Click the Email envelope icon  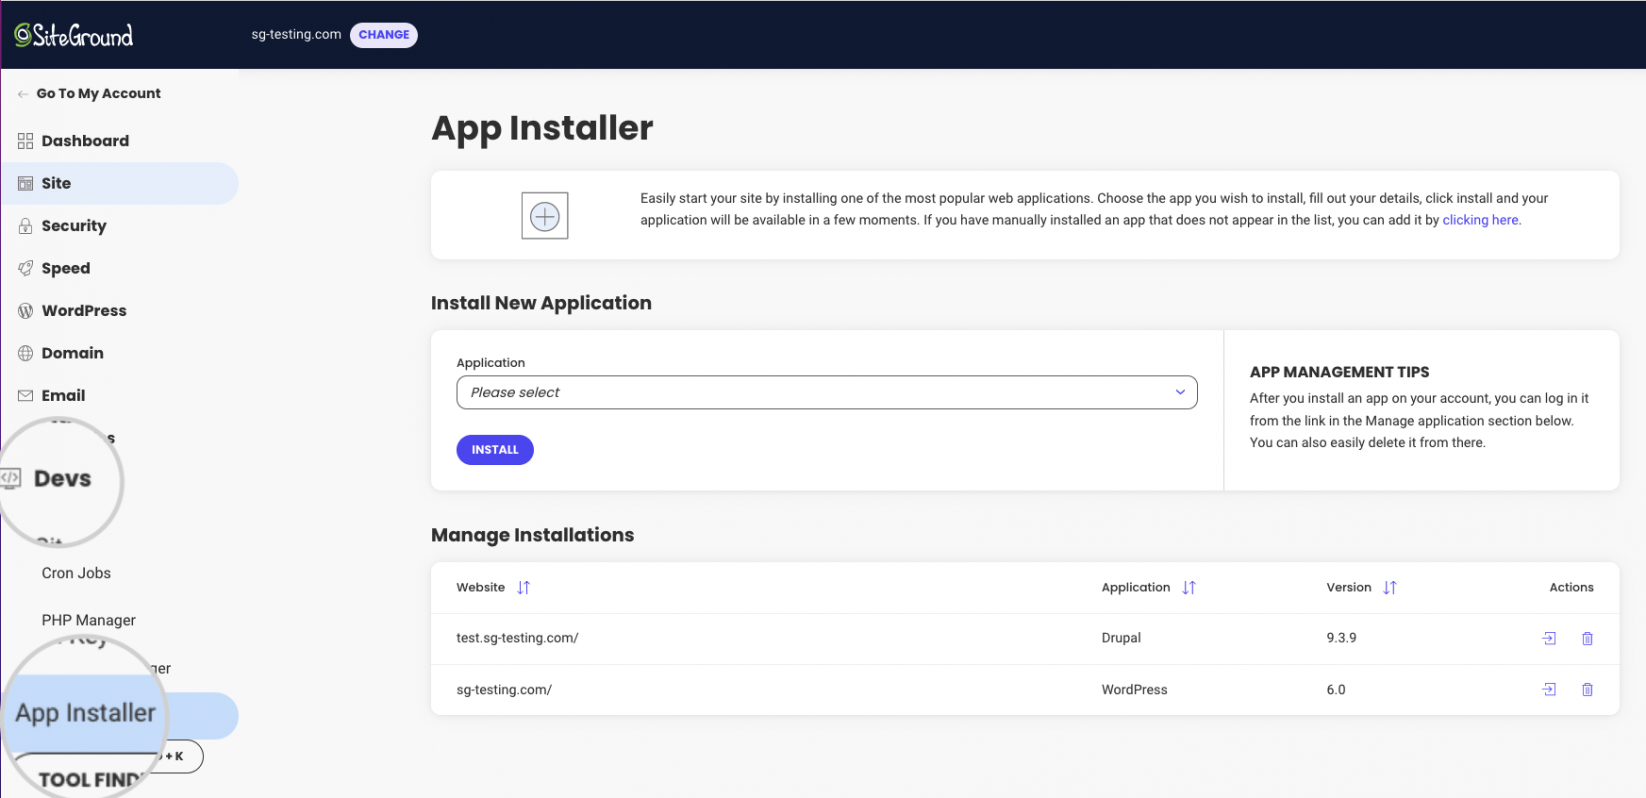[25, 396]
